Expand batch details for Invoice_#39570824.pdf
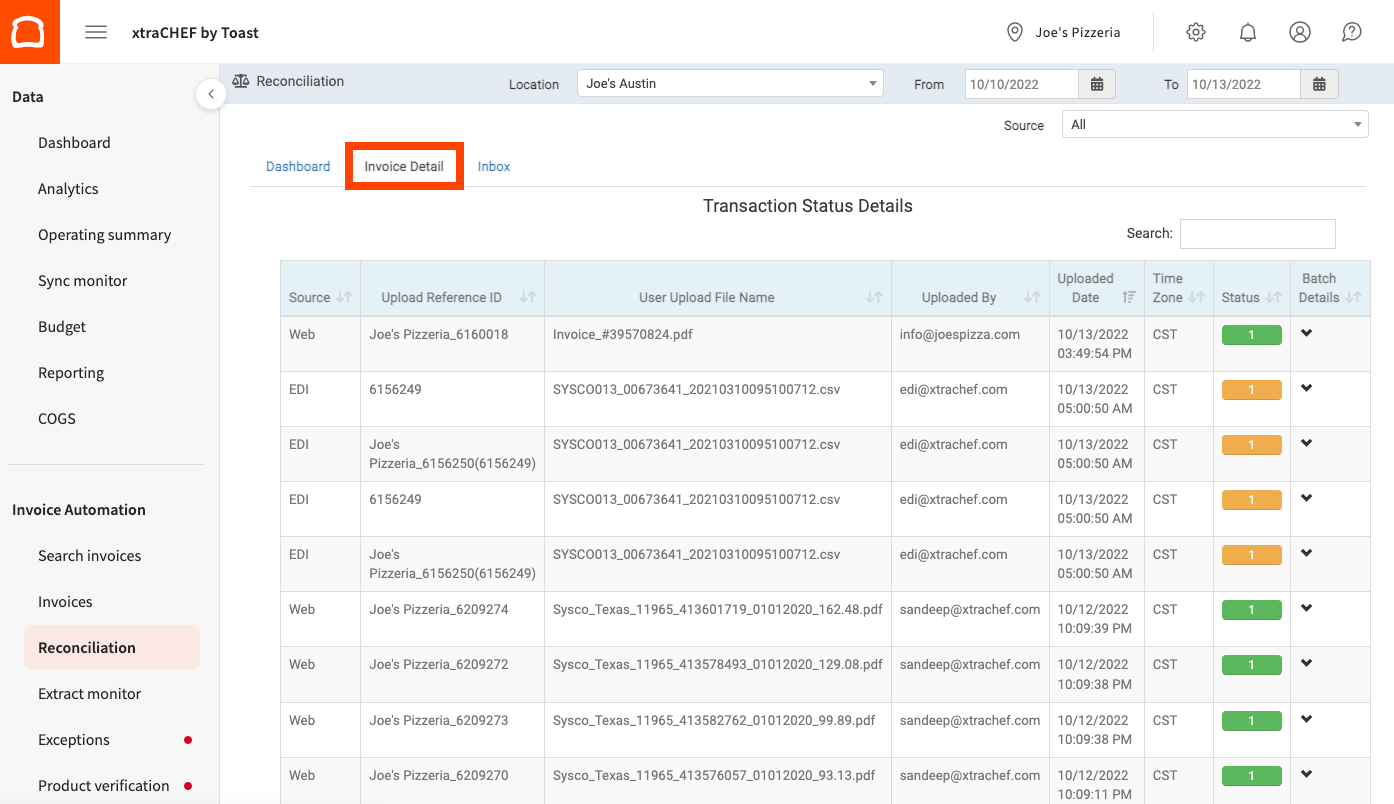The height and width of the screenshot is (804, 1394). pos(1307,332)
